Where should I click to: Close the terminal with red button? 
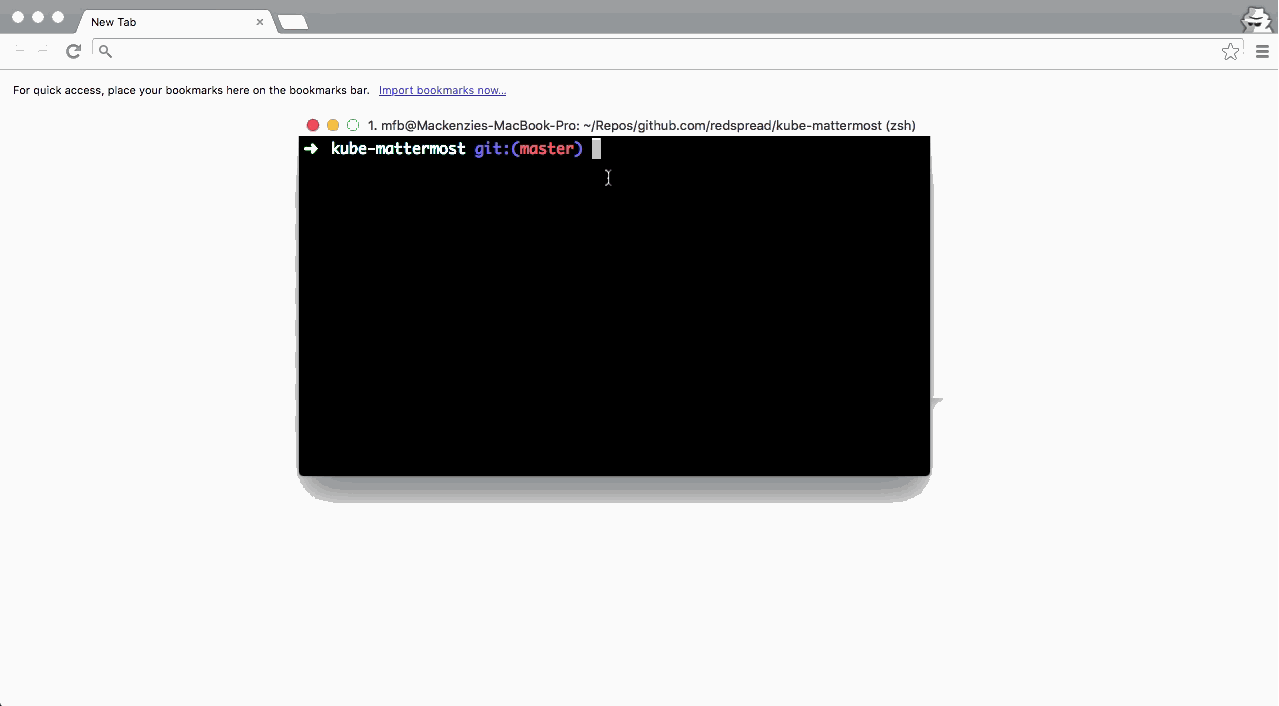pyautogui.click(x=313, y=125)
